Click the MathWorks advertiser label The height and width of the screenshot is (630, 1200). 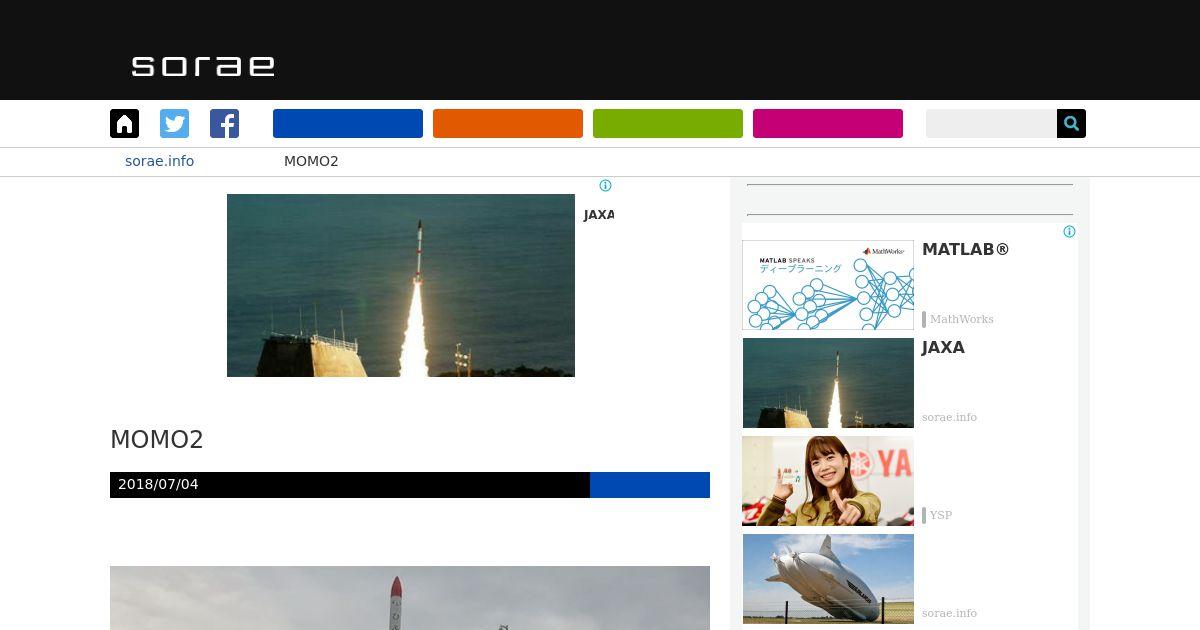[962, 319]
